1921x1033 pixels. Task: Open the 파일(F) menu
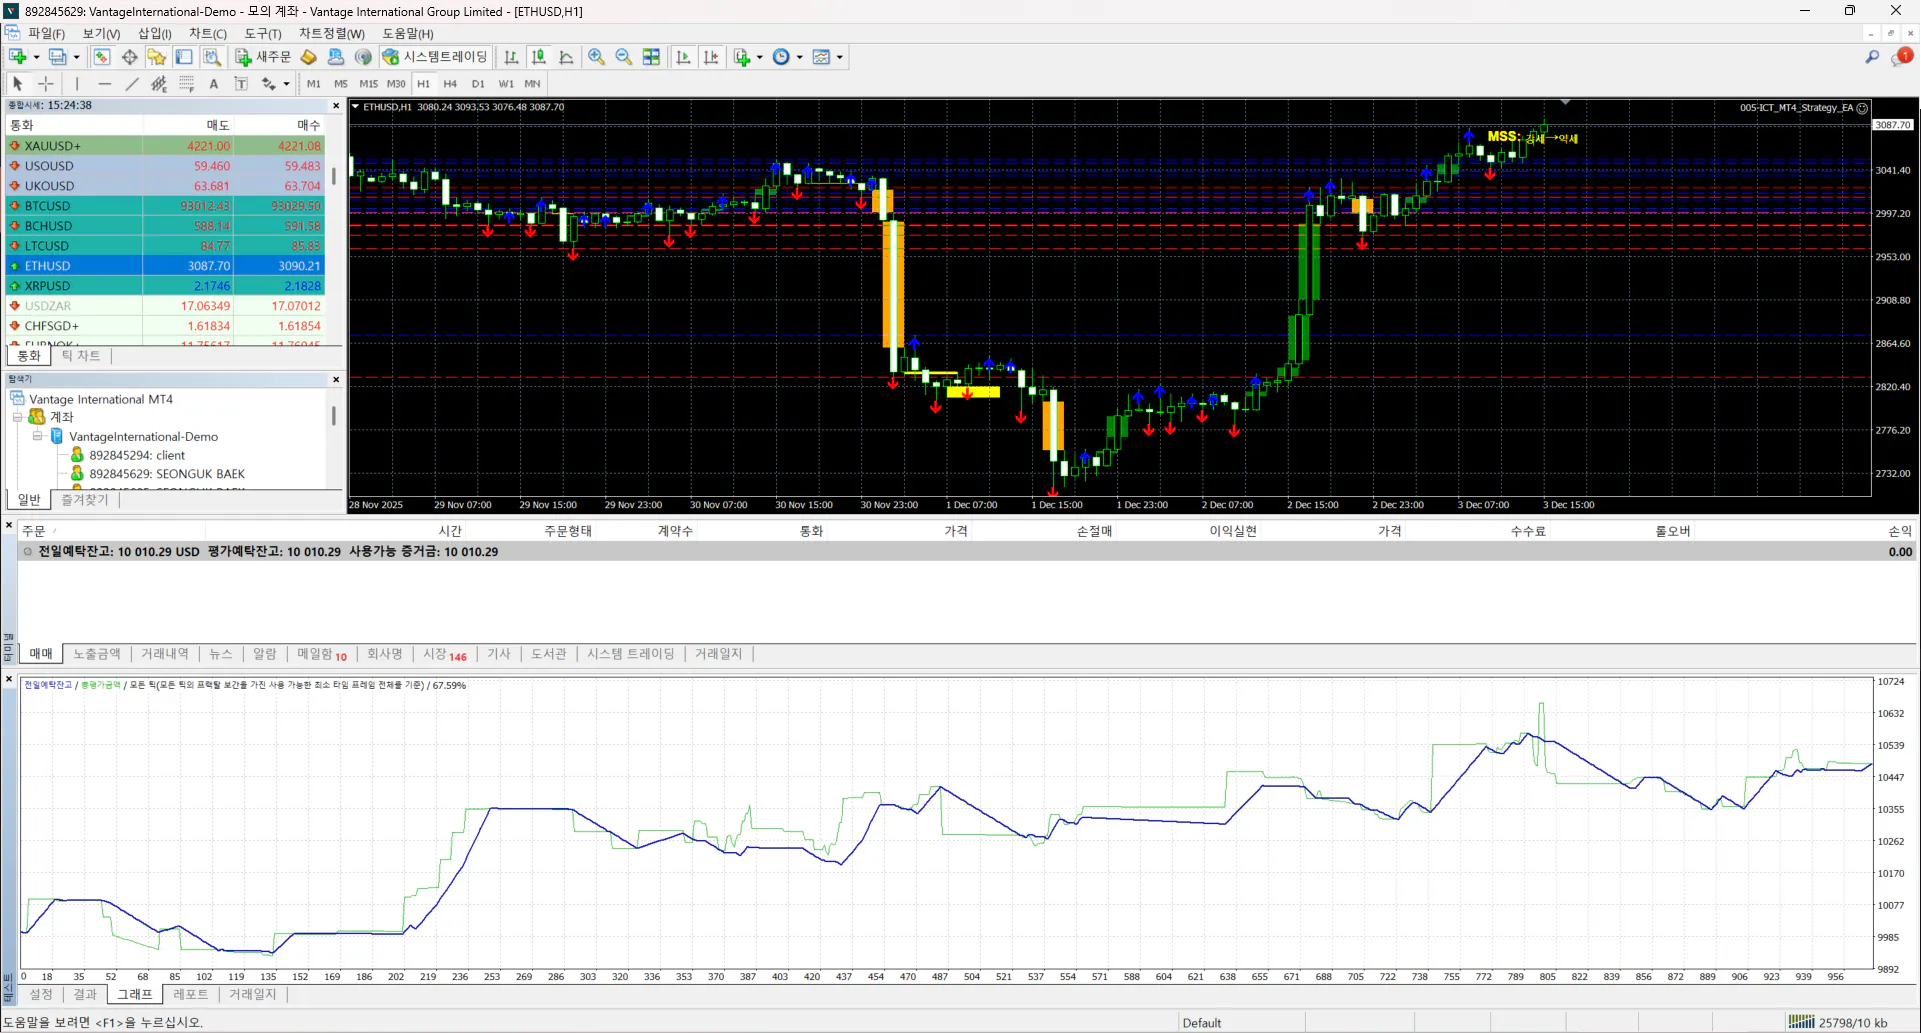tap(46, 33)
